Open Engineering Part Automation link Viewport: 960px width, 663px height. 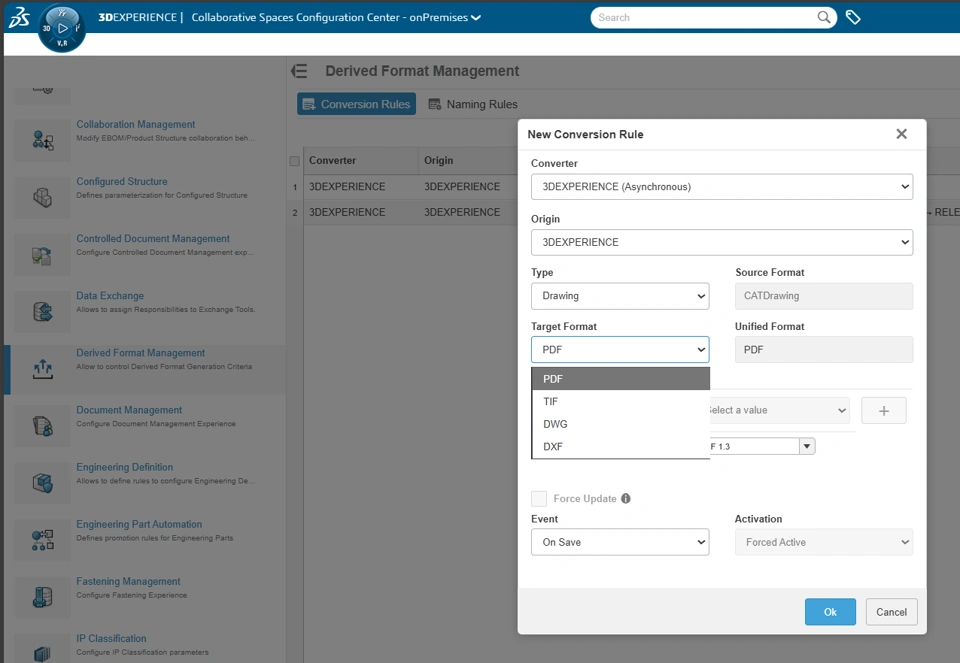[139, 525]
